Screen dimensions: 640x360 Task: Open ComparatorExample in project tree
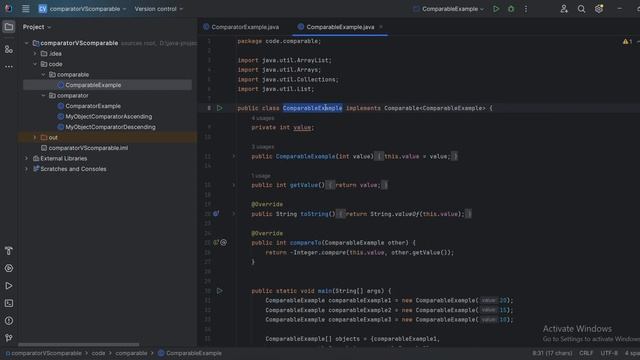[93, 106]
